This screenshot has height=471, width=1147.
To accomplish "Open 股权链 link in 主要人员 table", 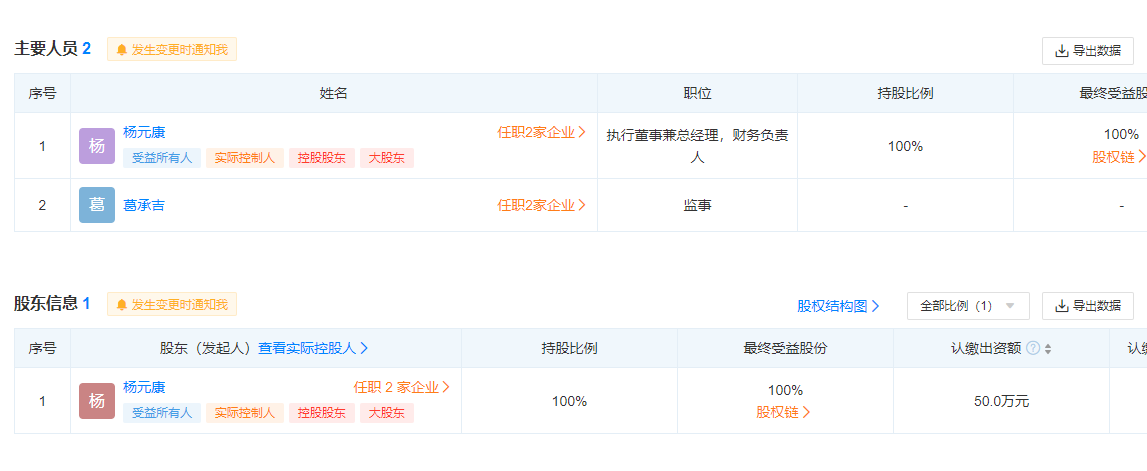I will [1119, 156].
